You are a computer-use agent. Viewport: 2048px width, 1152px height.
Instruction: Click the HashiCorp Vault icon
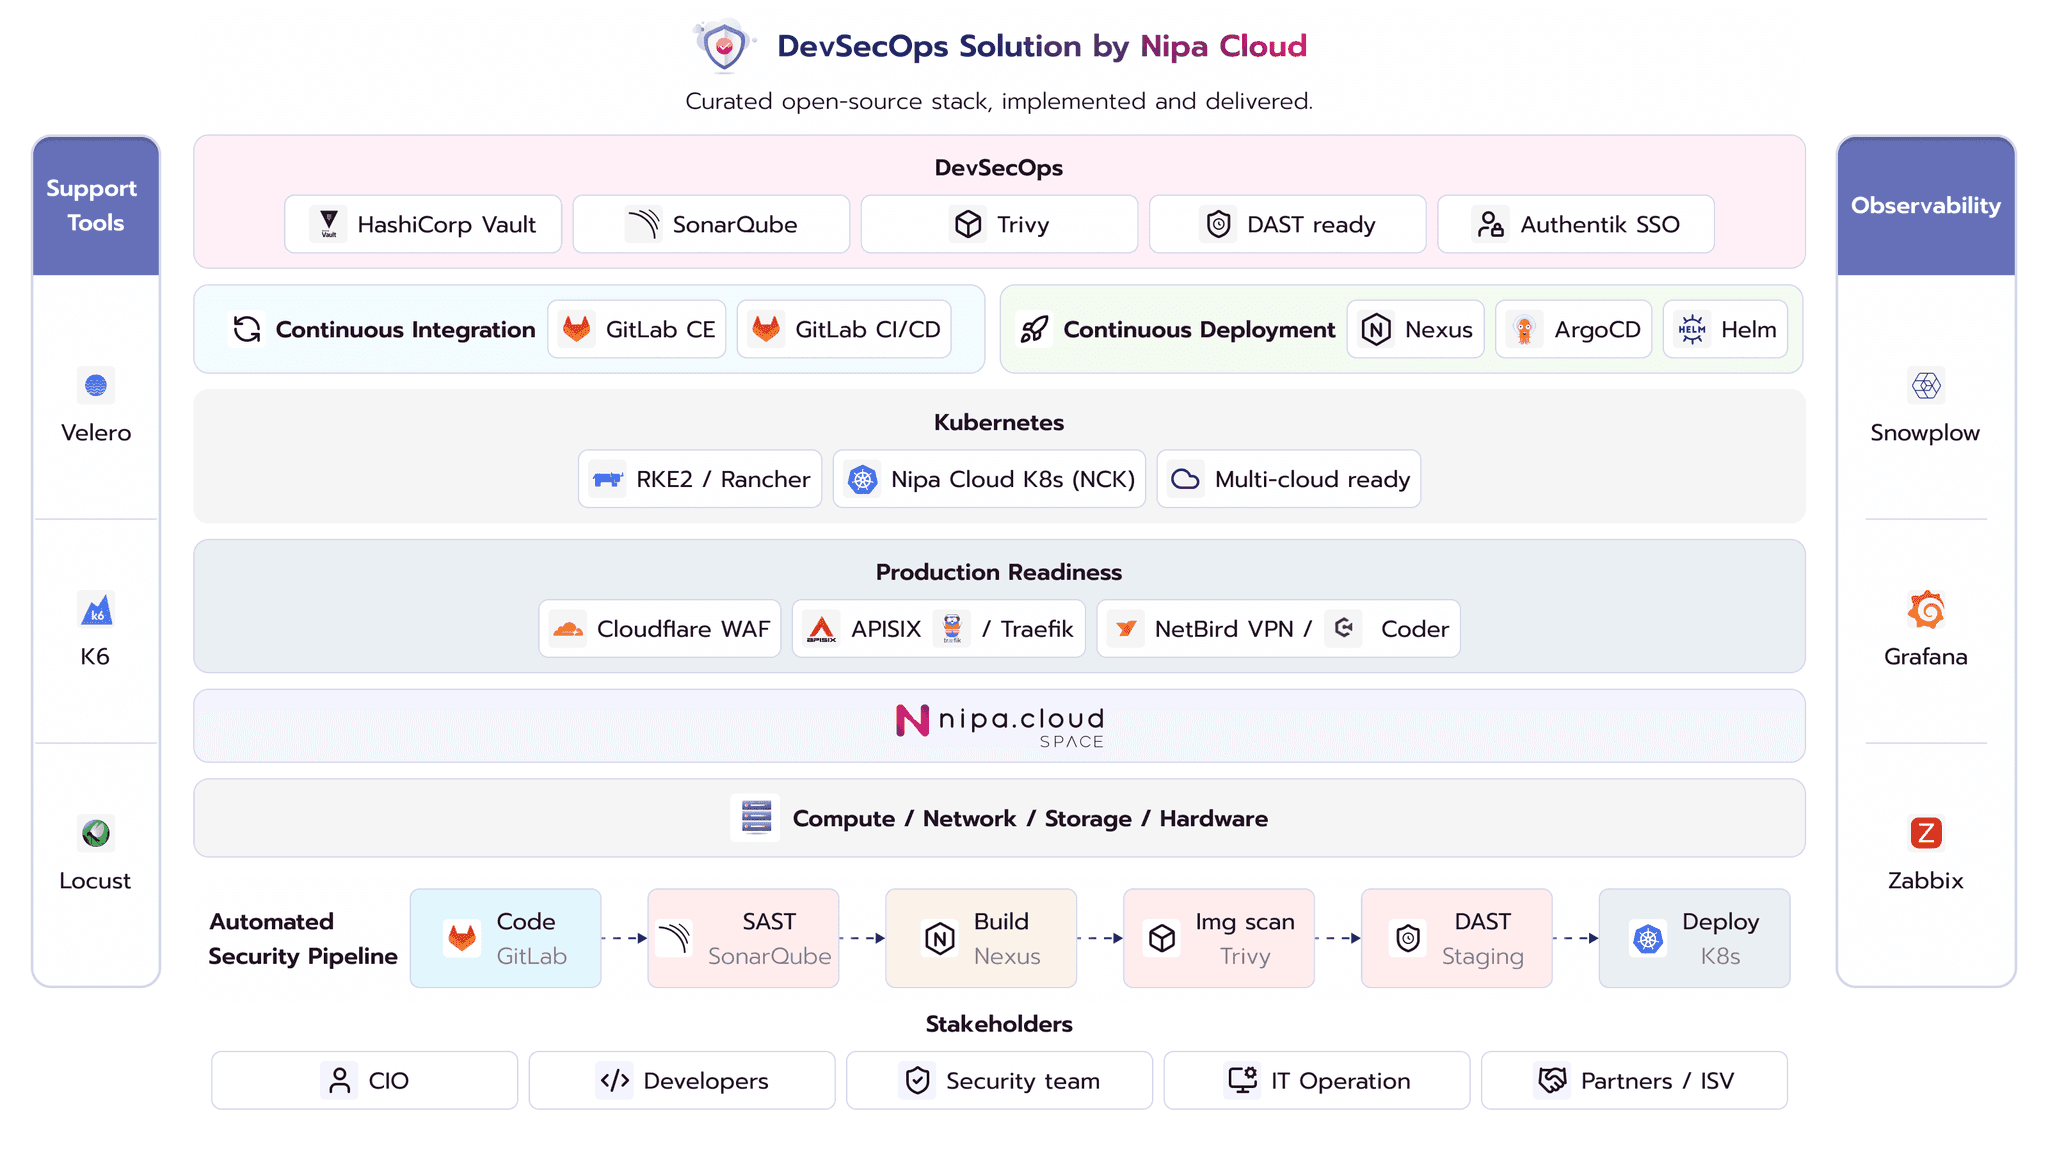328,224
